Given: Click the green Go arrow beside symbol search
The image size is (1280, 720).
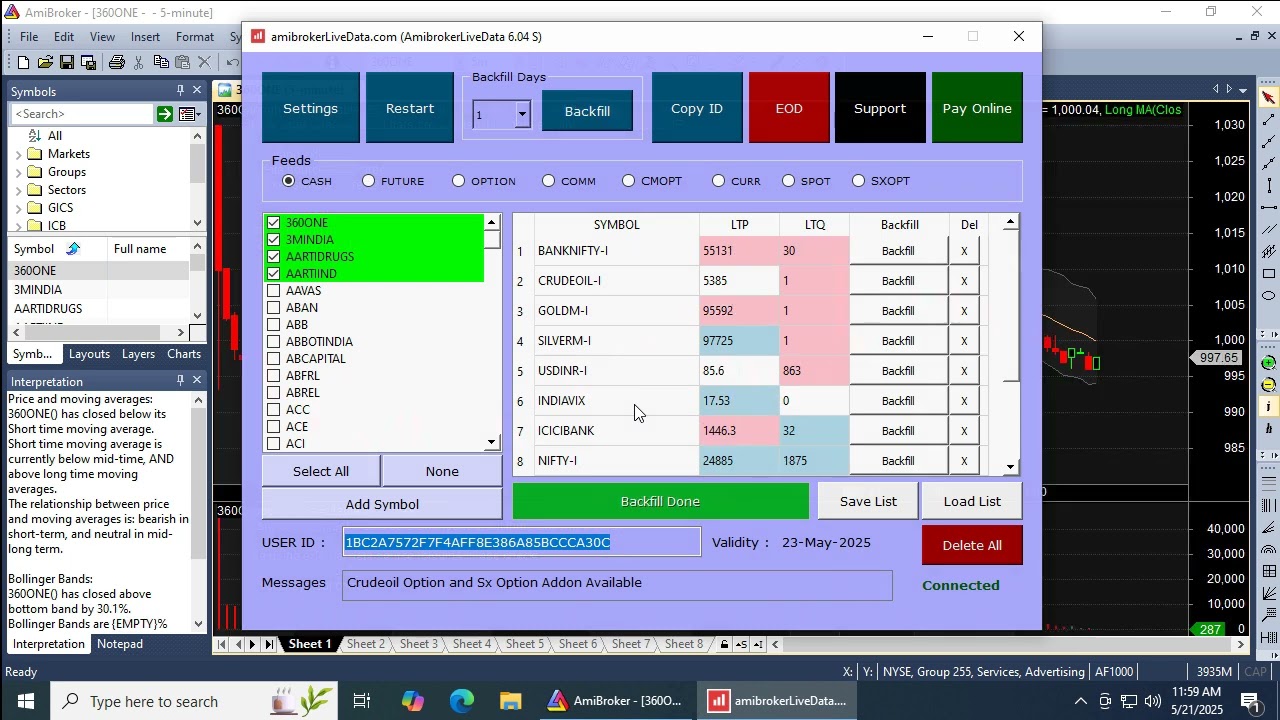Looking at the screenshot, I should coord(164,114).
